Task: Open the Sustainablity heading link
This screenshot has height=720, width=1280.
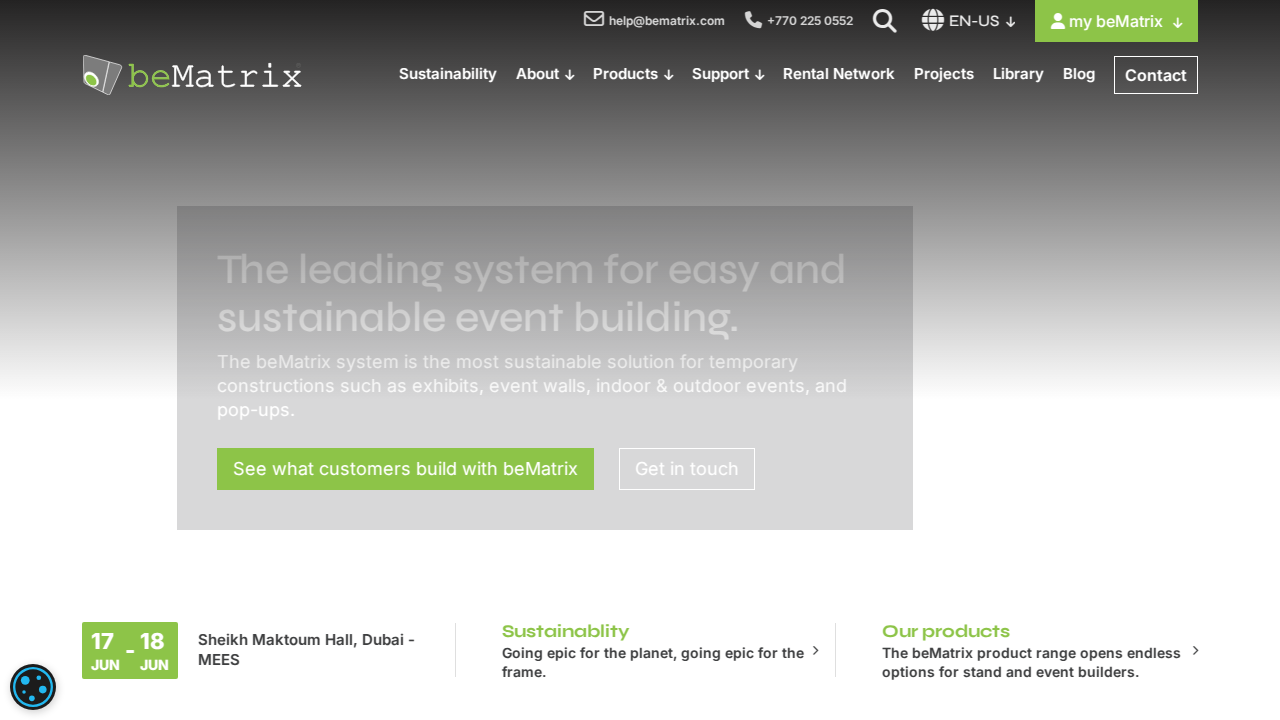Action: 565,631
